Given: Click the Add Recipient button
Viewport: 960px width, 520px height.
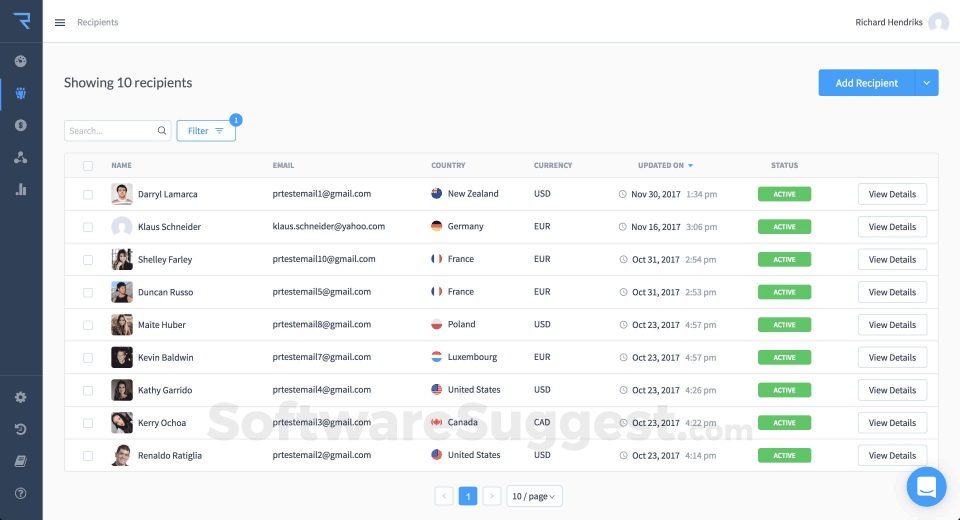Looking at the screenshot, I should coord(866,83).
